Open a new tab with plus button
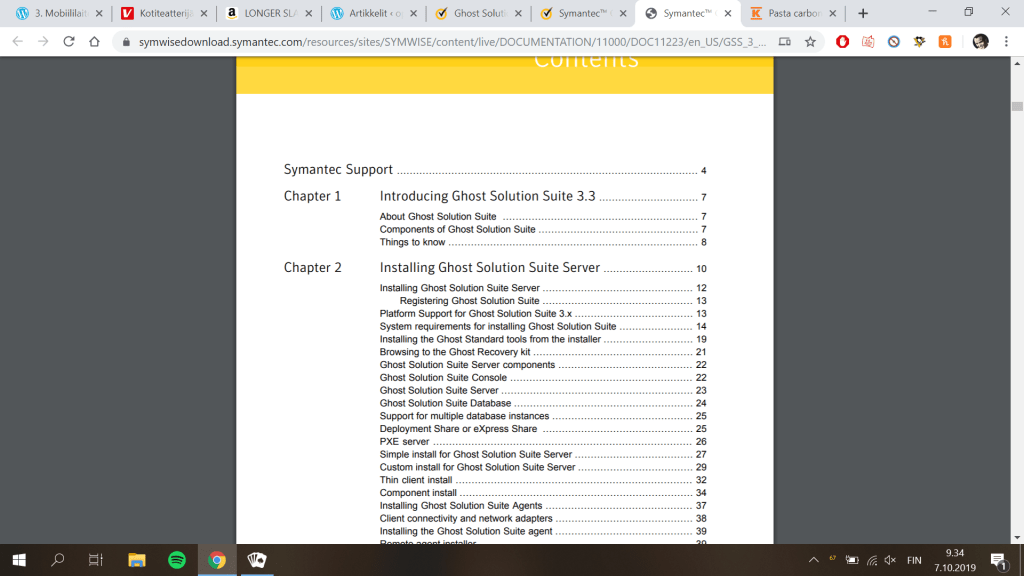The height and width of the screenshot is (576, 1024). 863,13
